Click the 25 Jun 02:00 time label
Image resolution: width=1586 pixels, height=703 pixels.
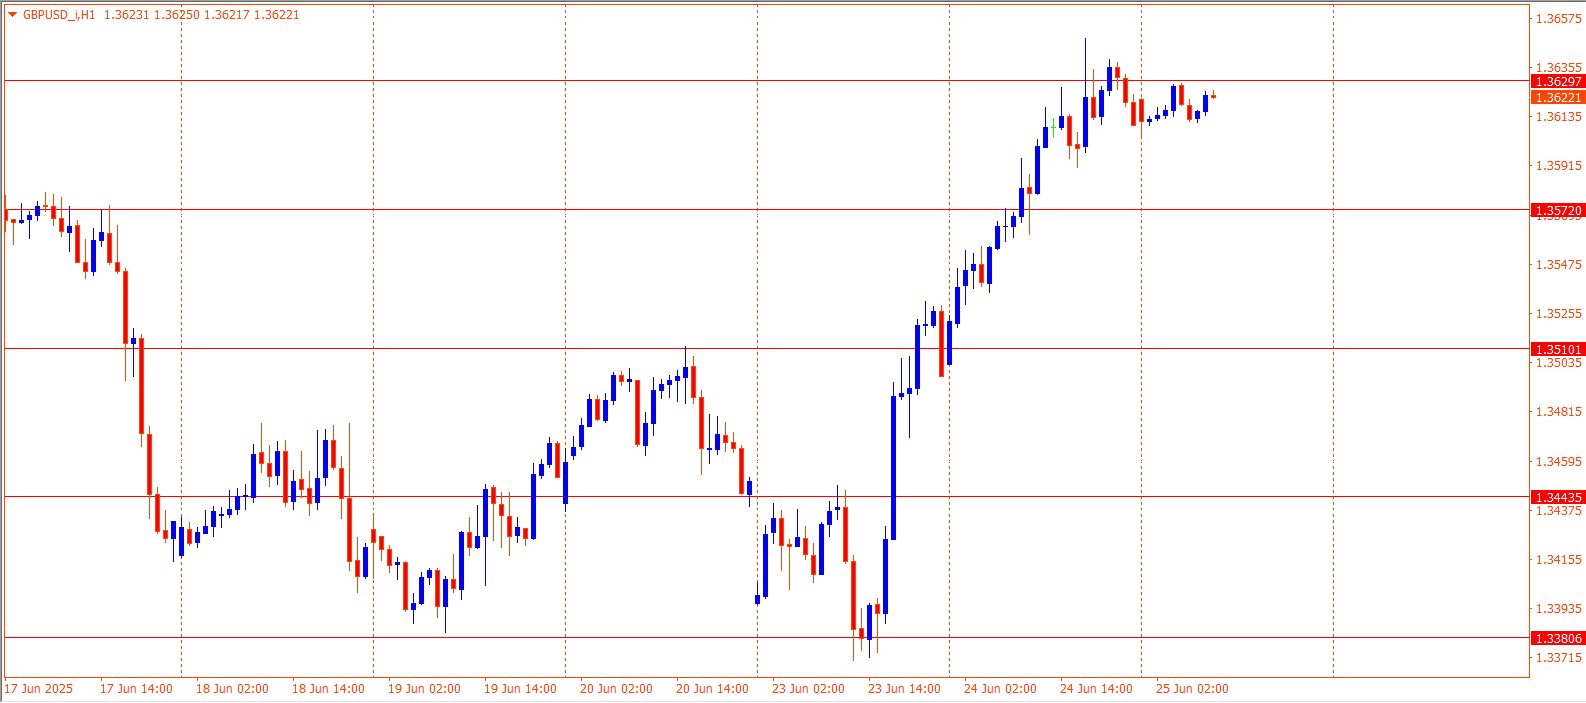point(1192,689)
